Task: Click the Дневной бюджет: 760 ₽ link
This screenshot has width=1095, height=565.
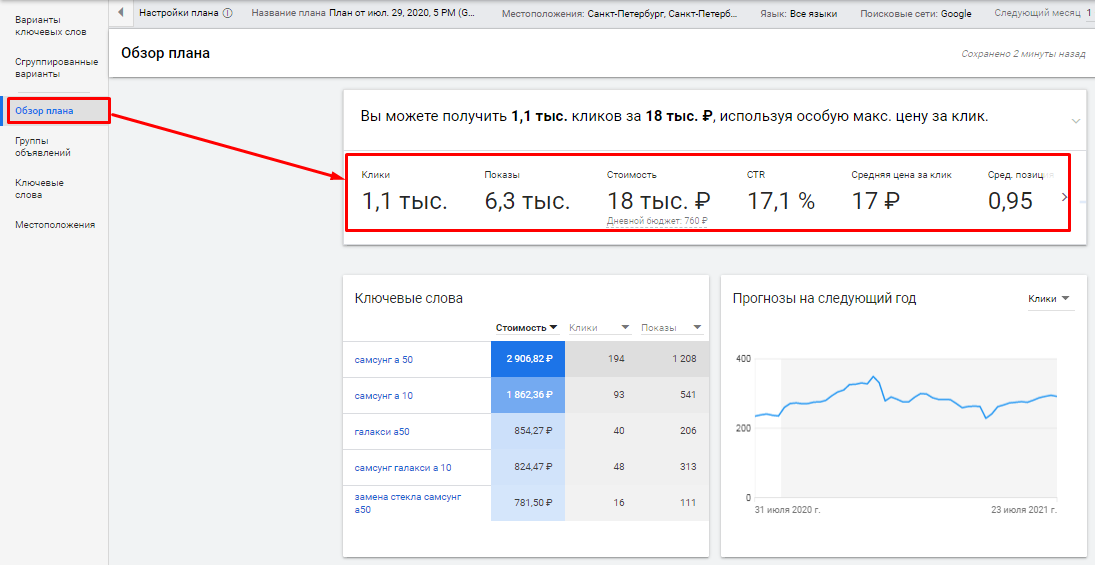Action: 657,221
